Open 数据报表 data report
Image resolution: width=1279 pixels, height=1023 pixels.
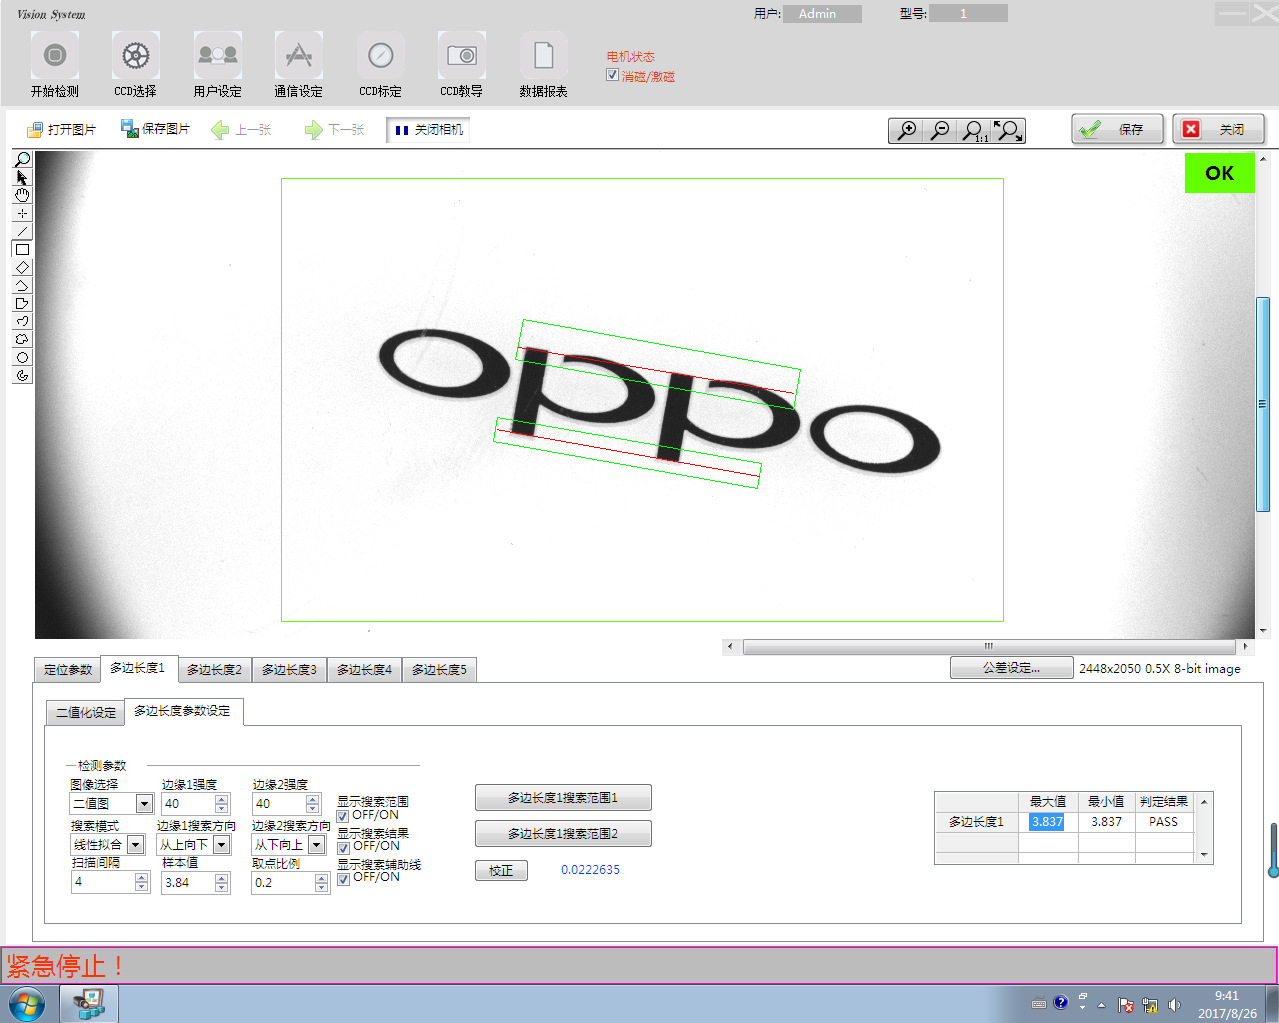point(543,56)
